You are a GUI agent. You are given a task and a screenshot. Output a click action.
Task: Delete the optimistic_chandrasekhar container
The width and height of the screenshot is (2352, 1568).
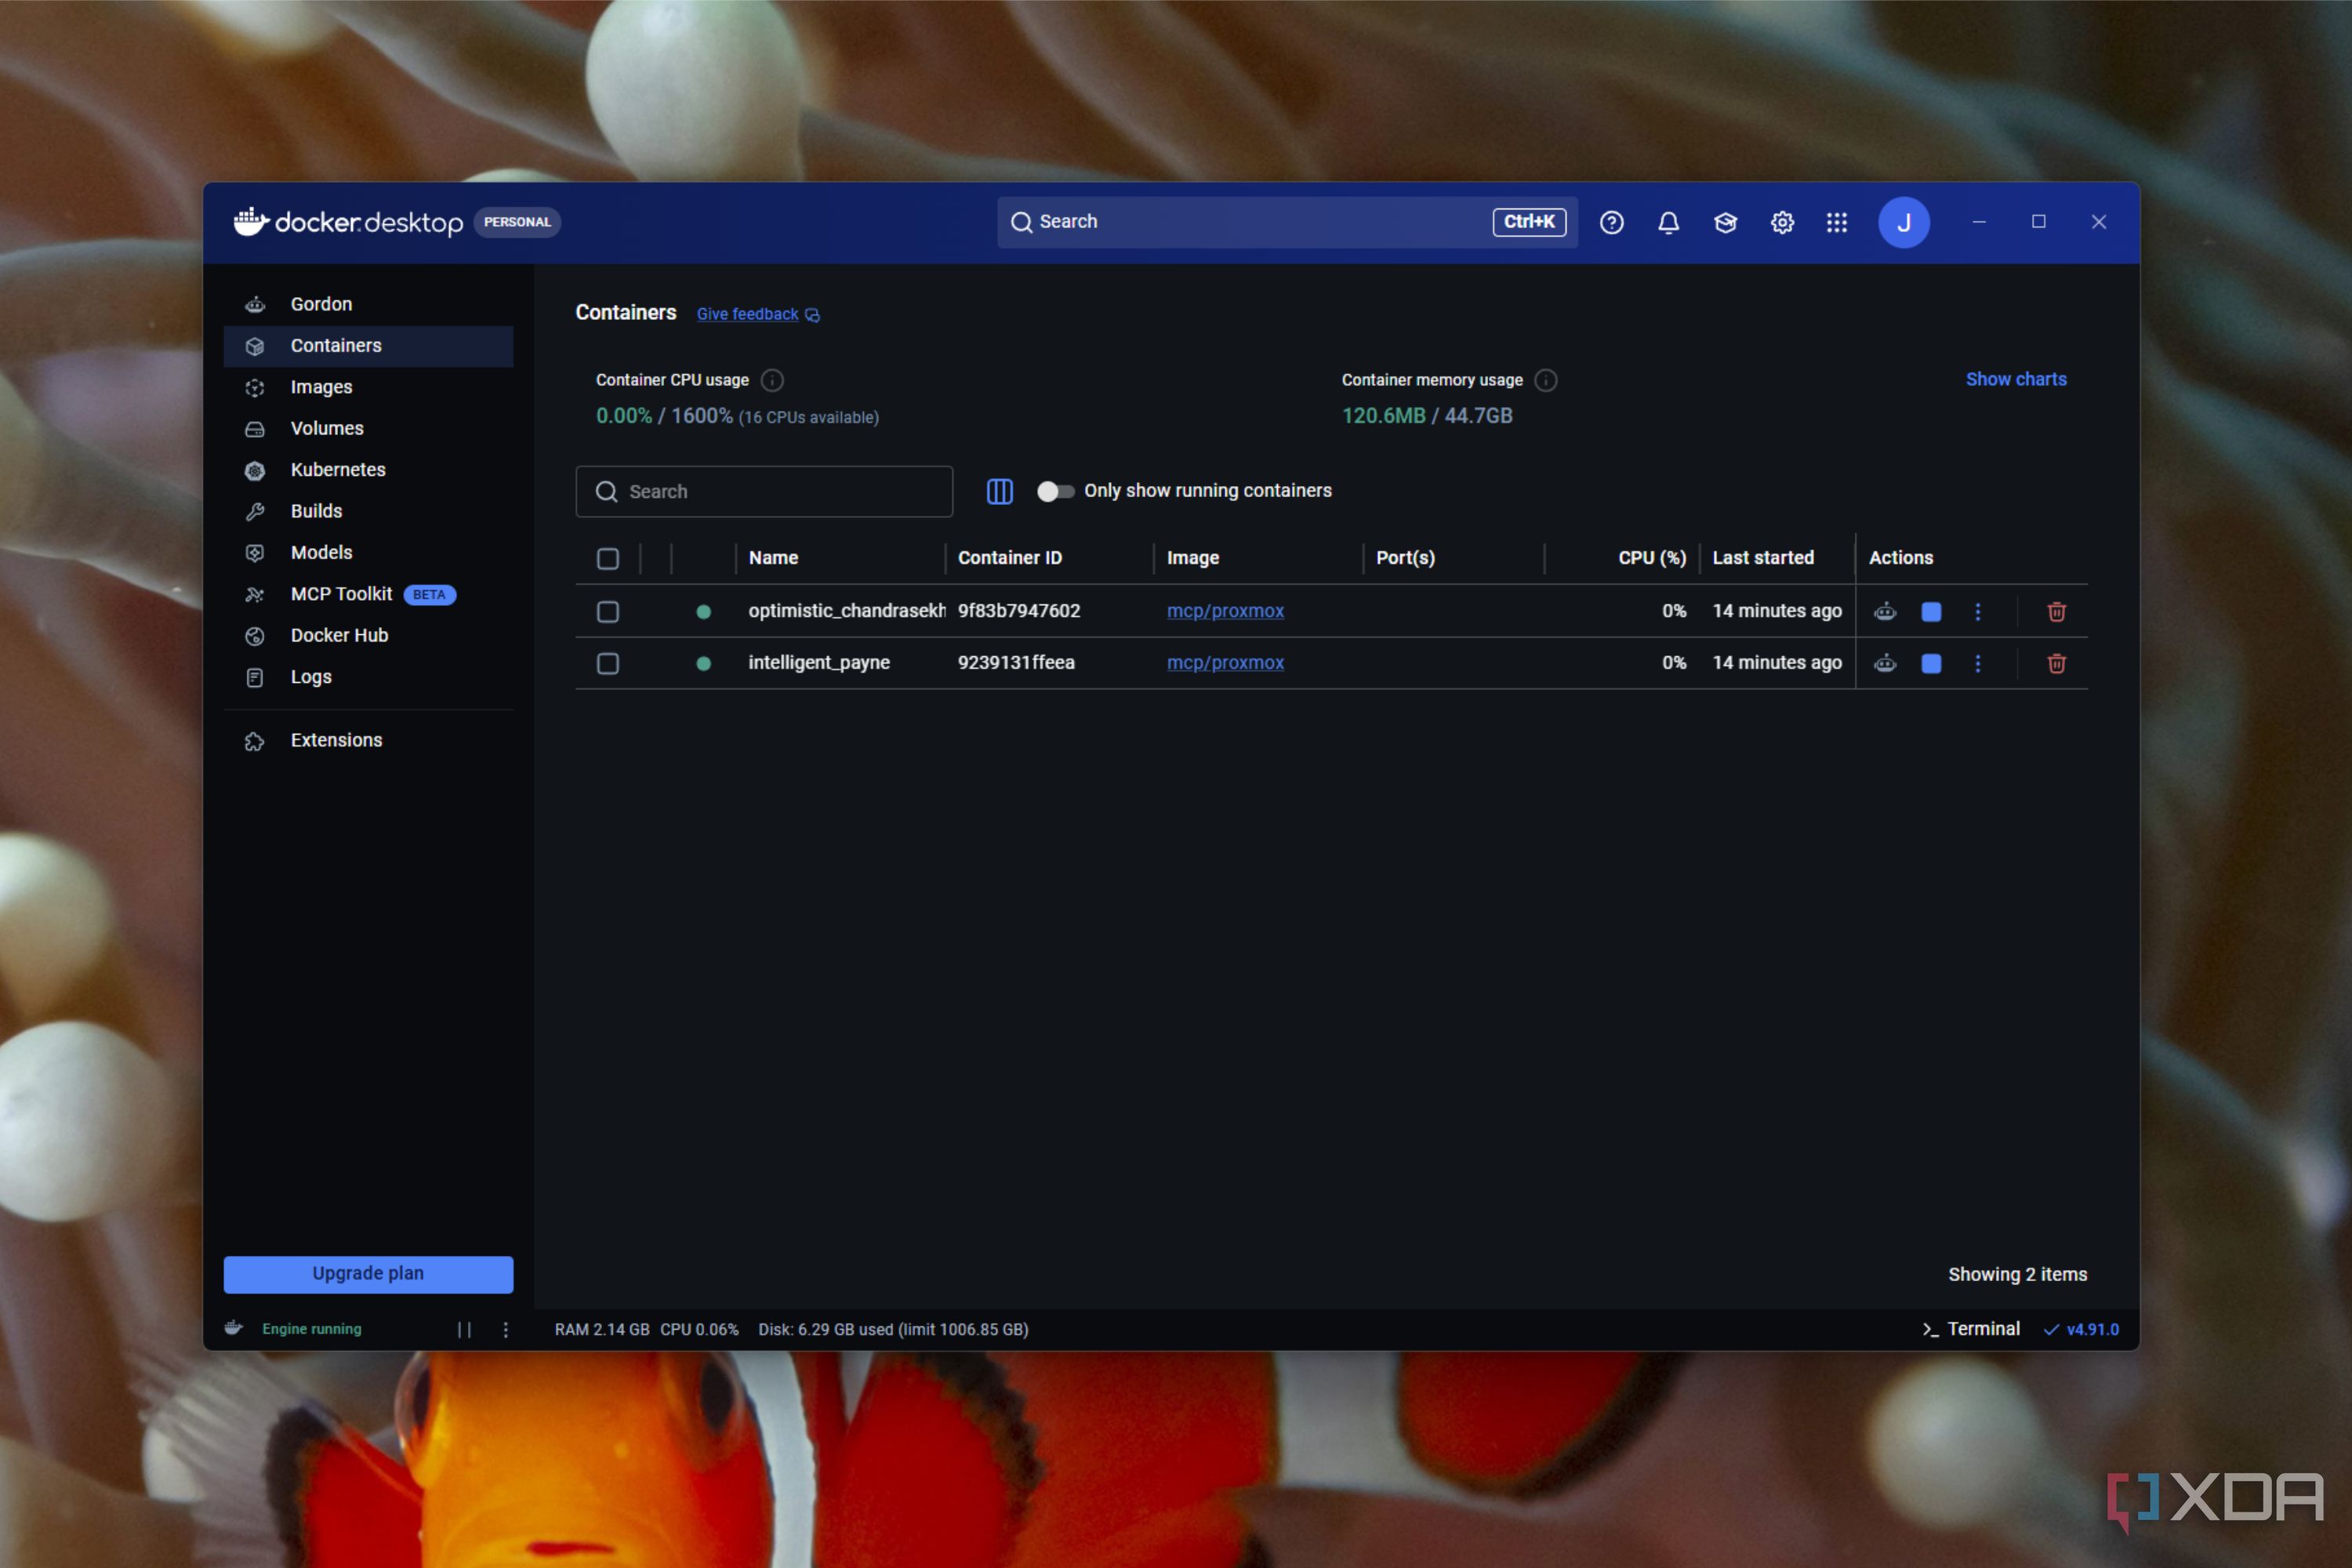click(x=2056, y=611)
